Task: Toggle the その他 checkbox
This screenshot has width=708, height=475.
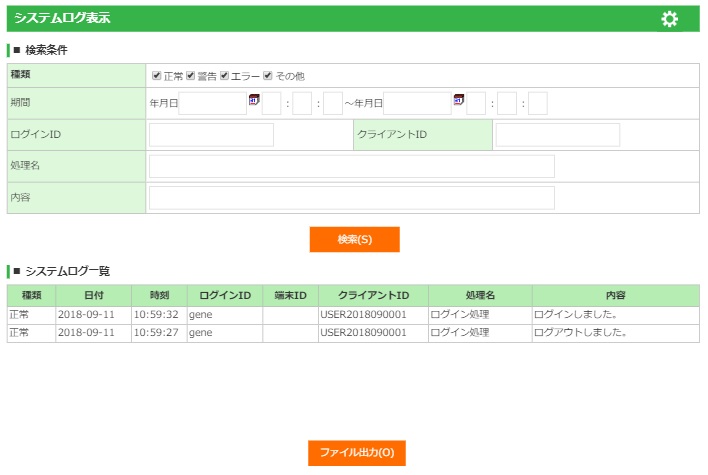Action: click(x=268, y=76)
